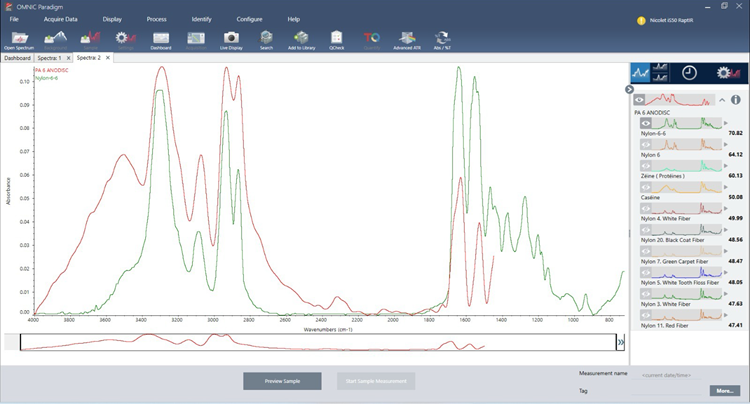Image resolution: width=750 pixels, height=404 pixels.
Task: Click the spectrum overview range strip
Action: (318, 342)
